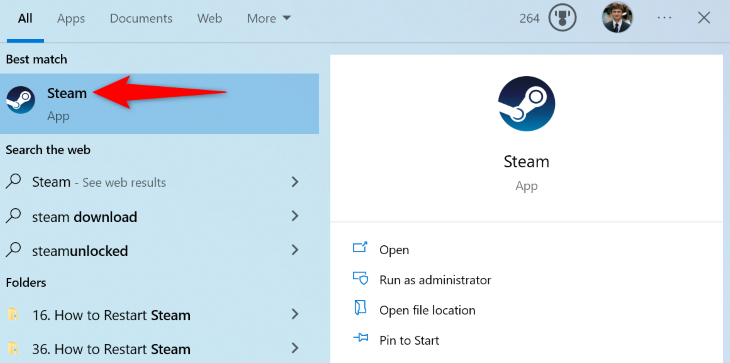730x363 pixels.
Task: Click folder icon for 36. How to Restart Steam
Action: (x=13, y=348)
